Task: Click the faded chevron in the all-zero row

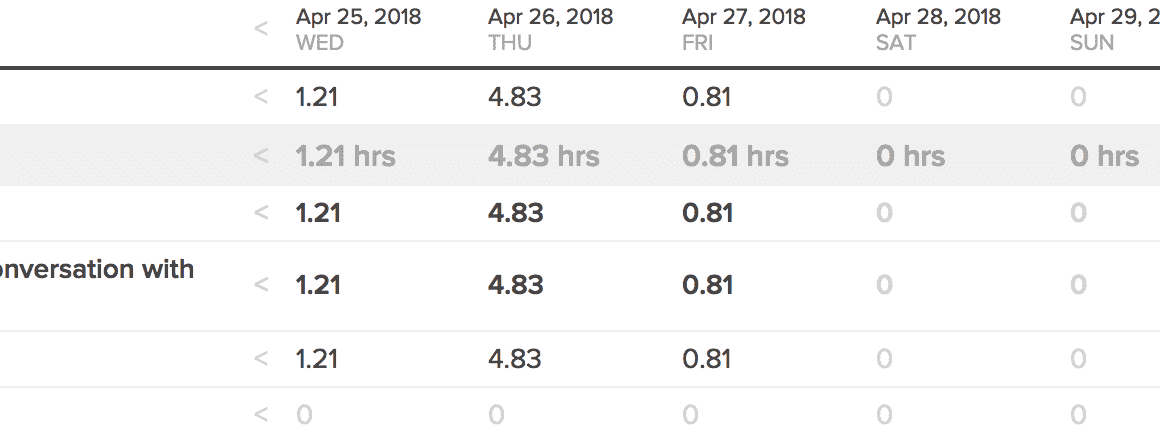Action: click(261, 414)
